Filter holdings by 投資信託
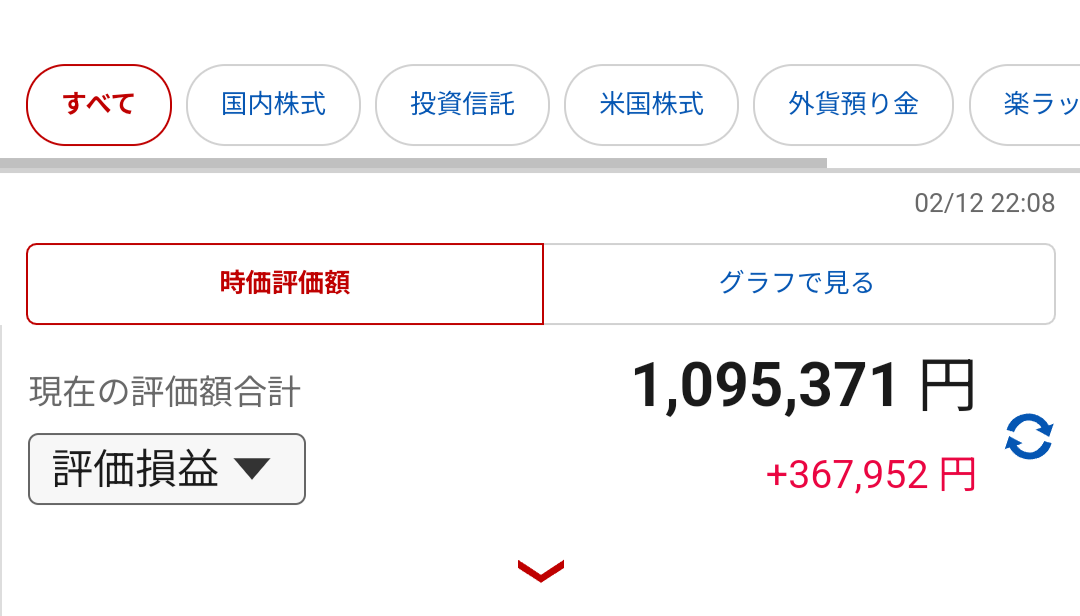Screen dimensions: 1080x616 (462, 105)
